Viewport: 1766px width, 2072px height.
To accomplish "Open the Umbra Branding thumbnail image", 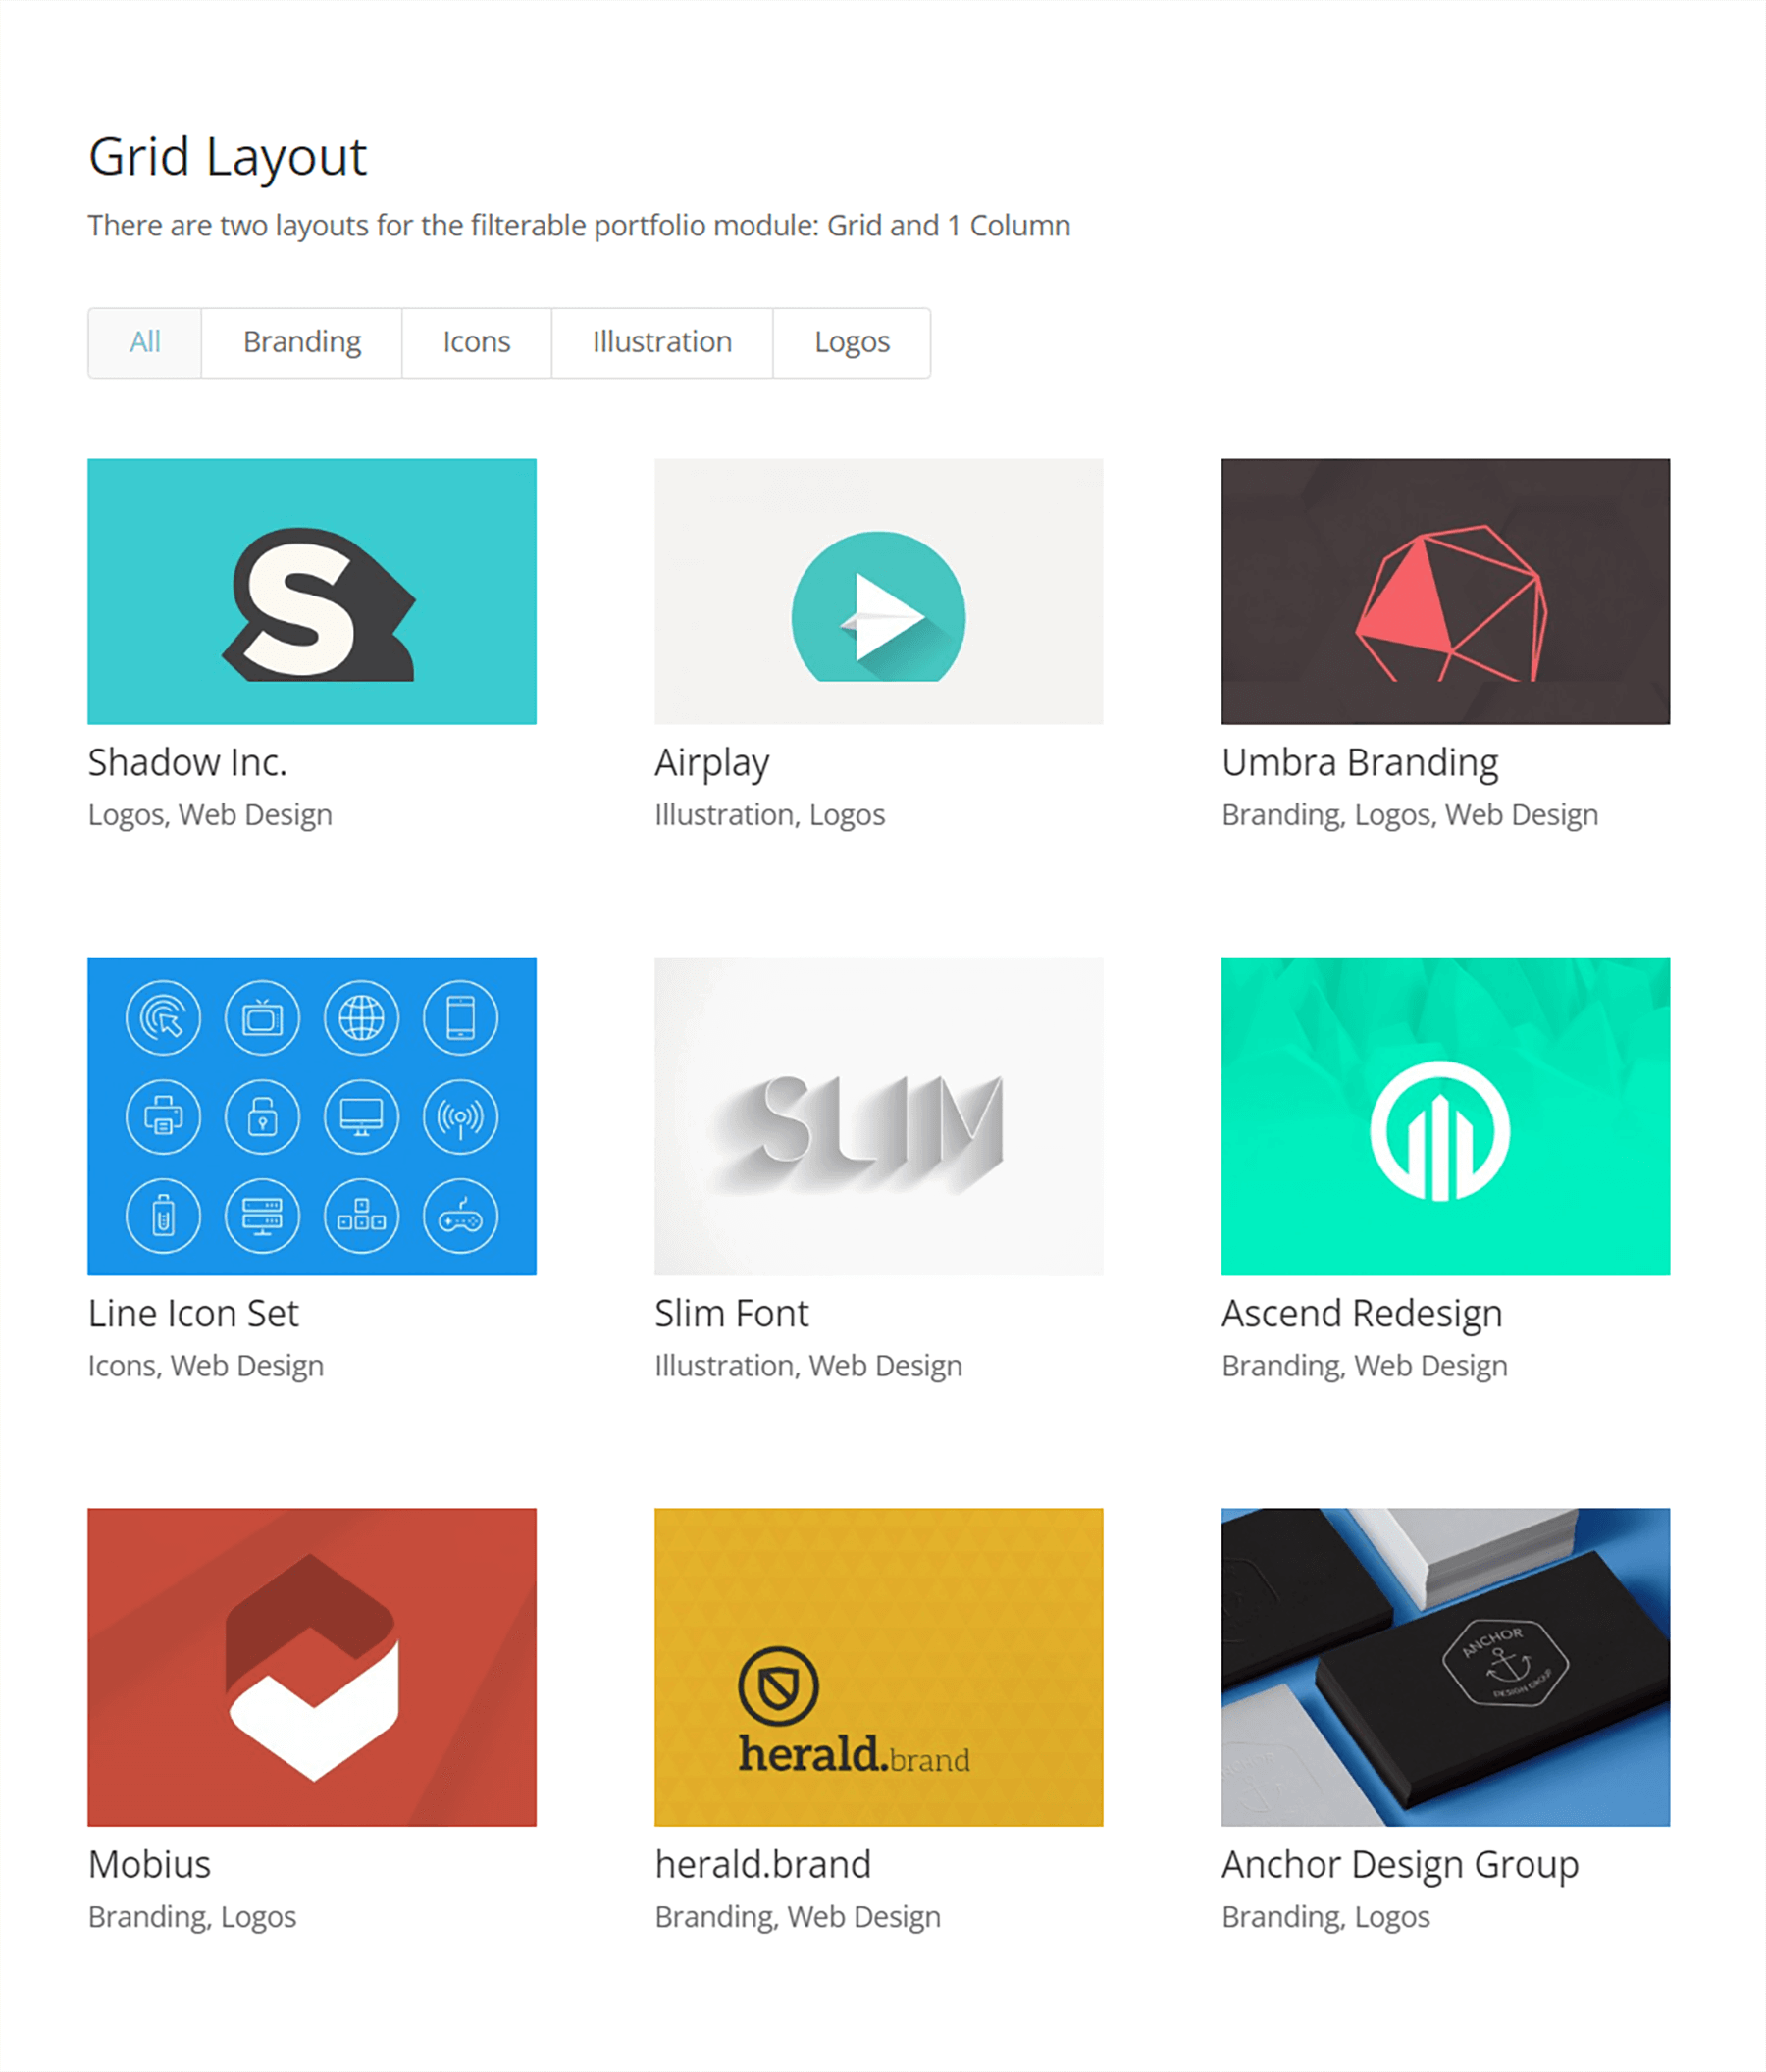I will point(1446,591).
